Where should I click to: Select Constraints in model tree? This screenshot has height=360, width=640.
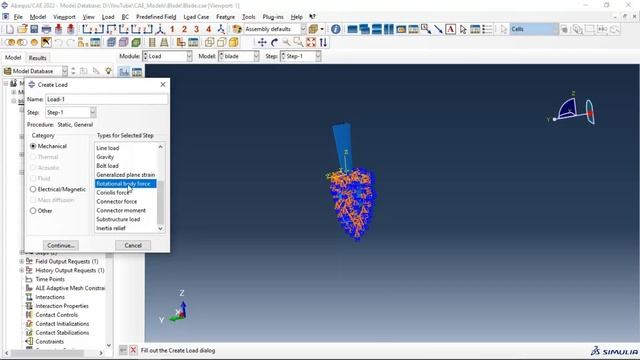pos(49,341)
